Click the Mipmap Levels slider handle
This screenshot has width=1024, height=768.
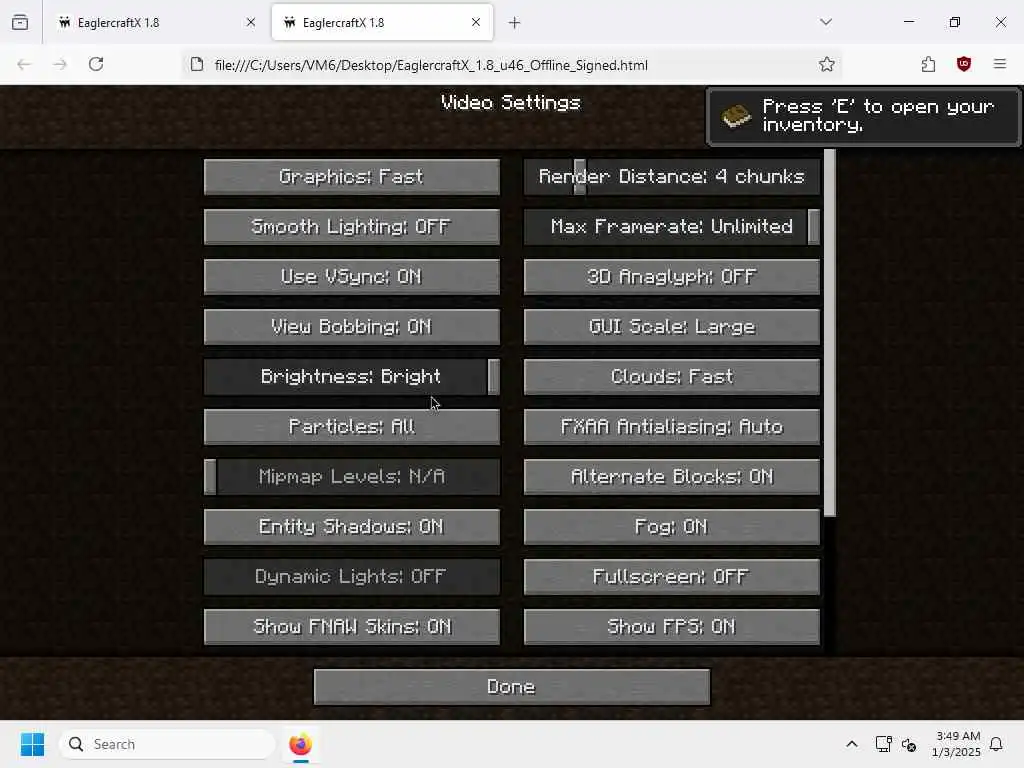coord(210,477)
